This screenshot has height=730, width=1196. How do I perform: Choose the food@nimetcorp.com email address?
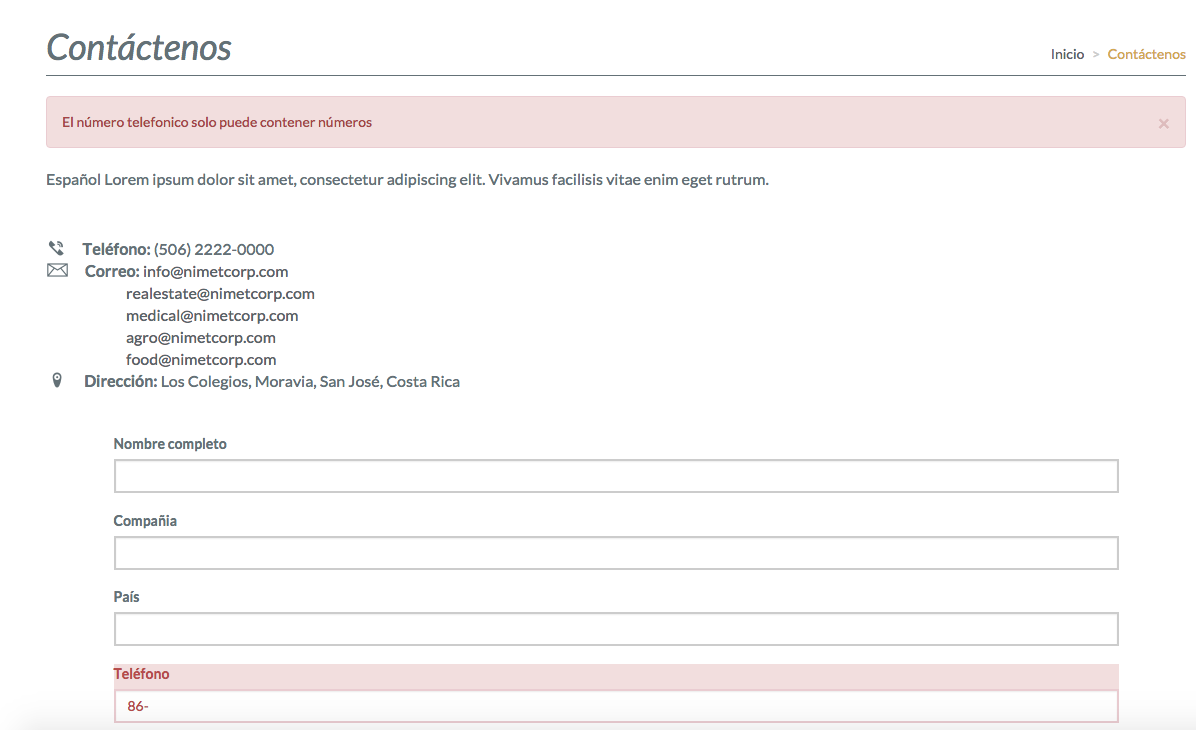(200, 360)
